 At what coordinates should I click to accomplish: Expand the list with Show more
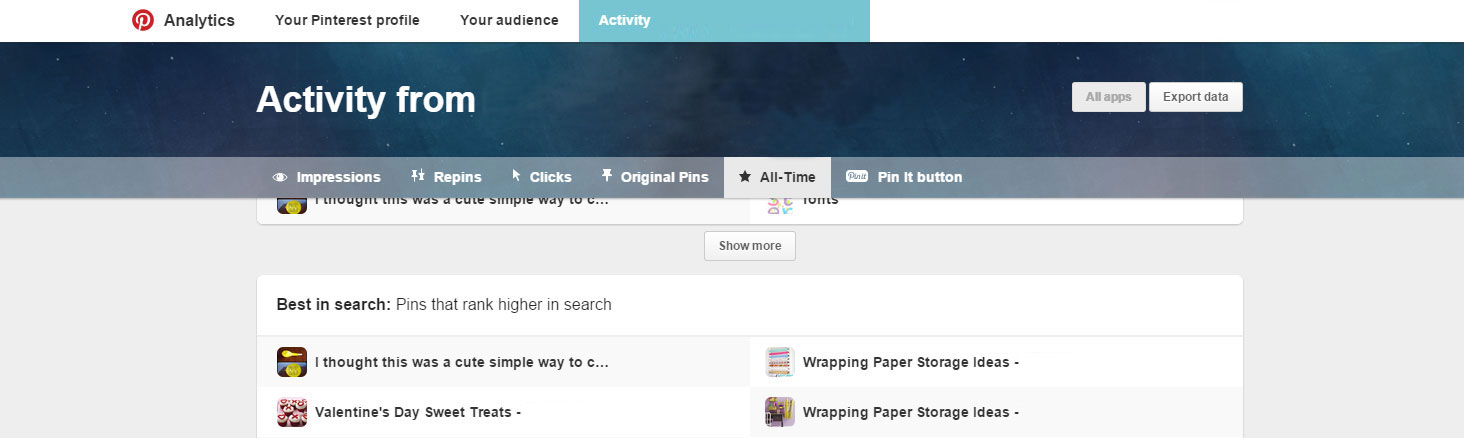pyautogui.click(x=749, y=246)
